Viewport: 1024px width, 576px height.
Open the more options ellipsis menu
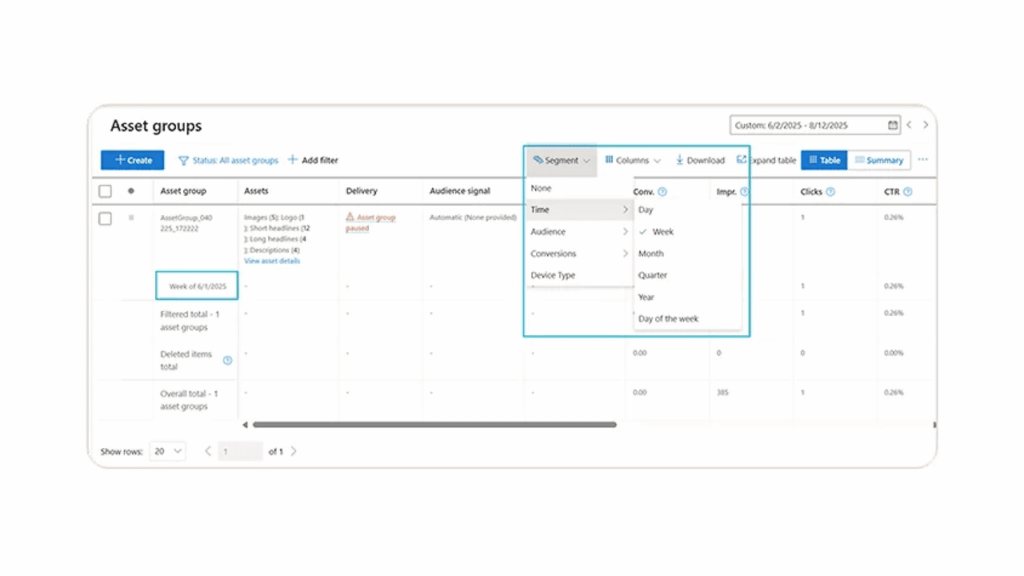coord(922,160)
